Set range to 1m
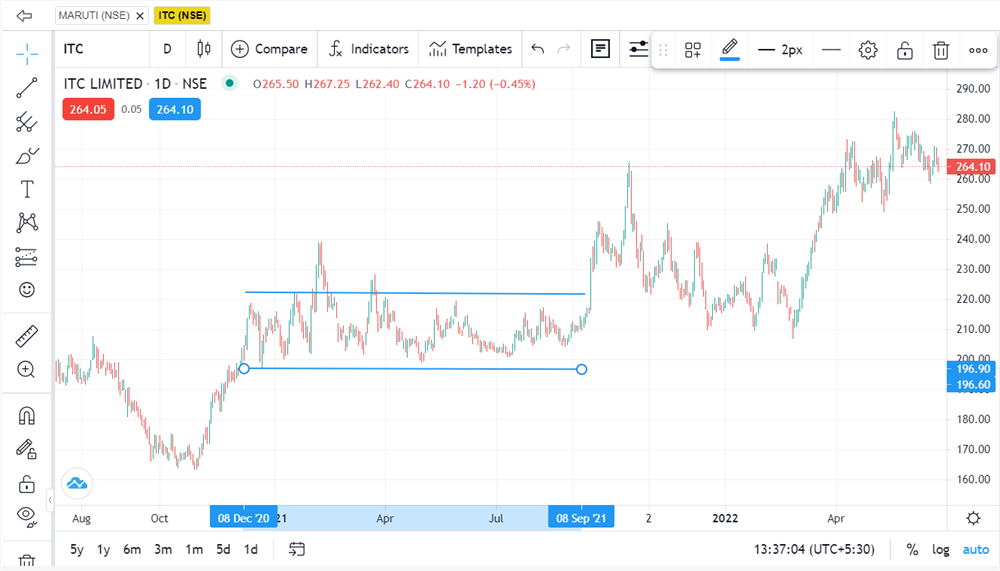1000x571 pixels. (x=194, y=549)
